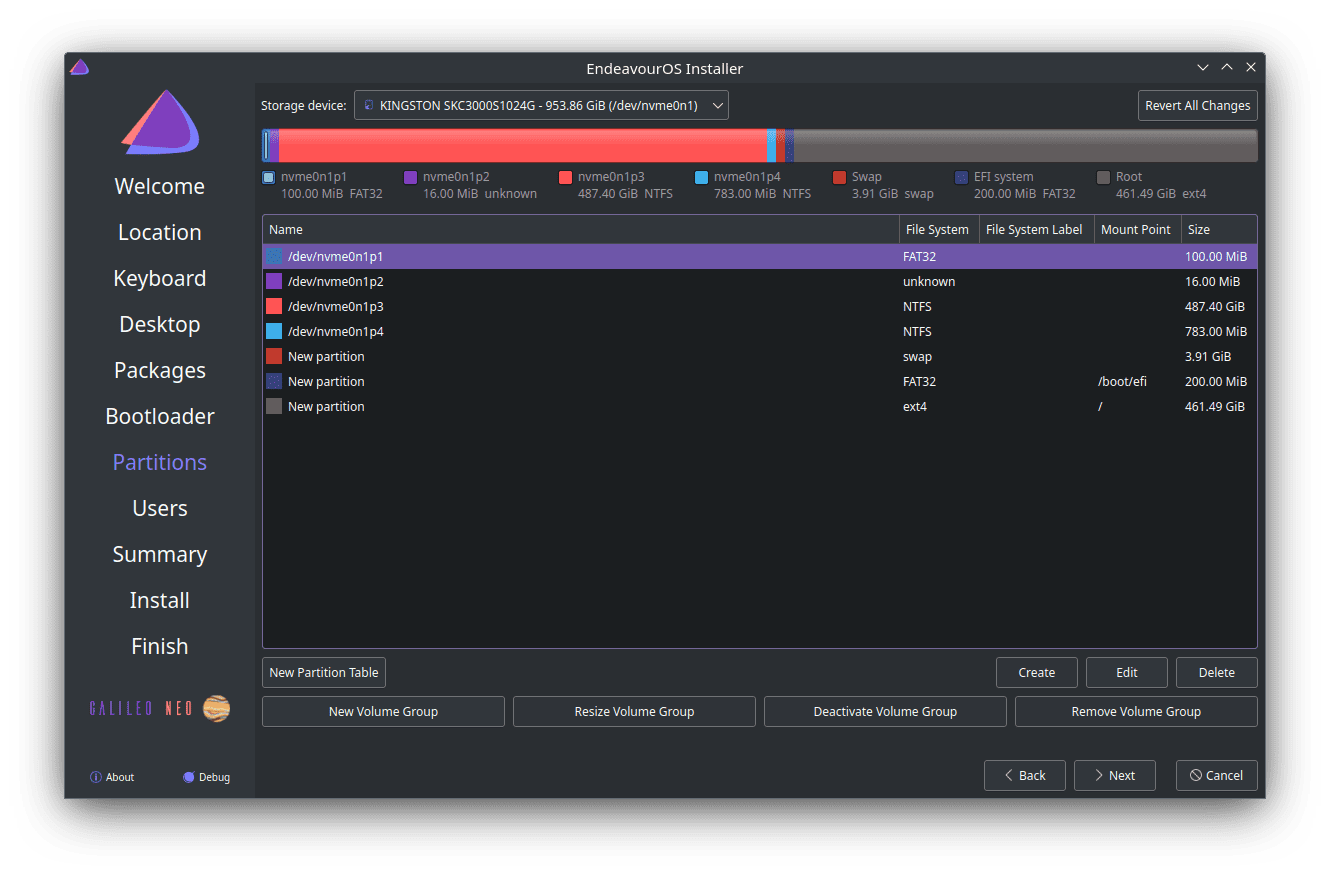Sort by the Size column header
The height and width of the screenshot is (875, 1330).
1218,229
